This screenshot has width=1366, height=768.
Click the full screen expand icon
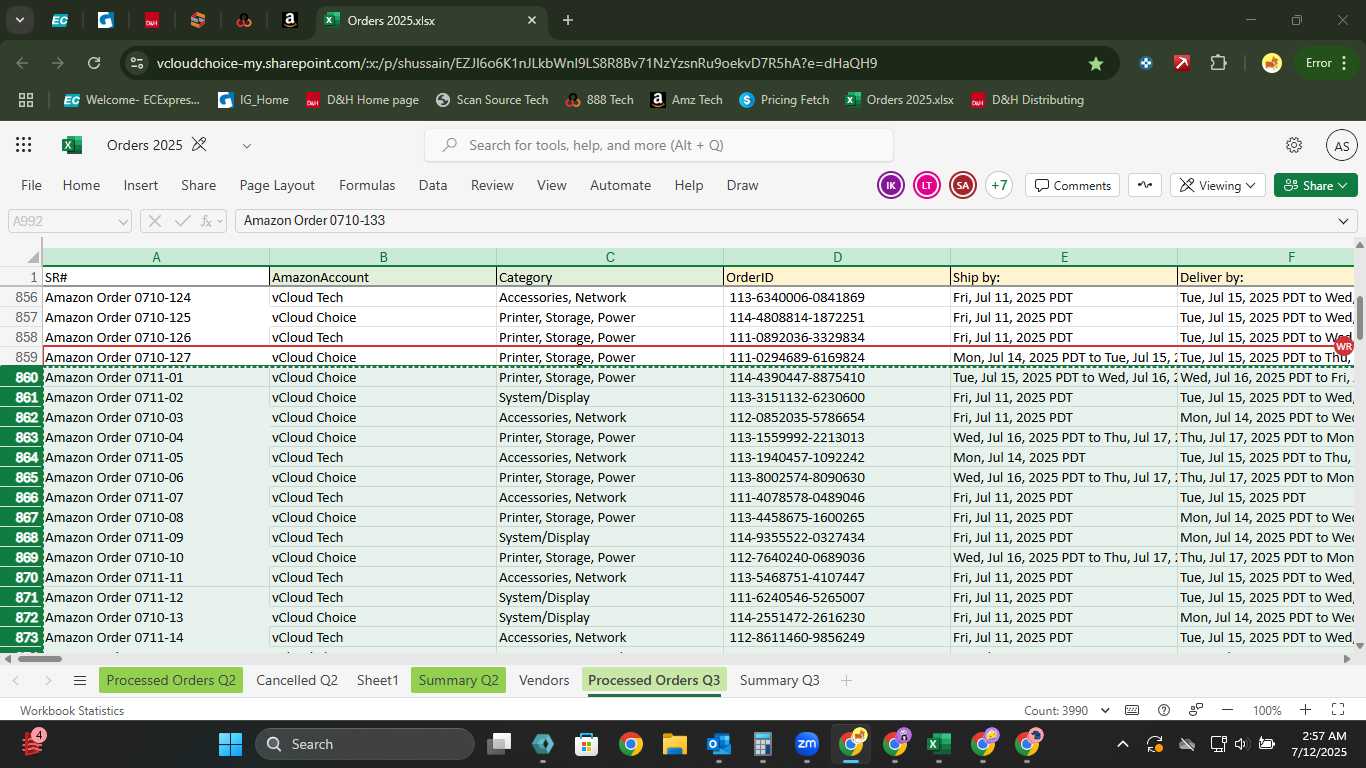1338,710
